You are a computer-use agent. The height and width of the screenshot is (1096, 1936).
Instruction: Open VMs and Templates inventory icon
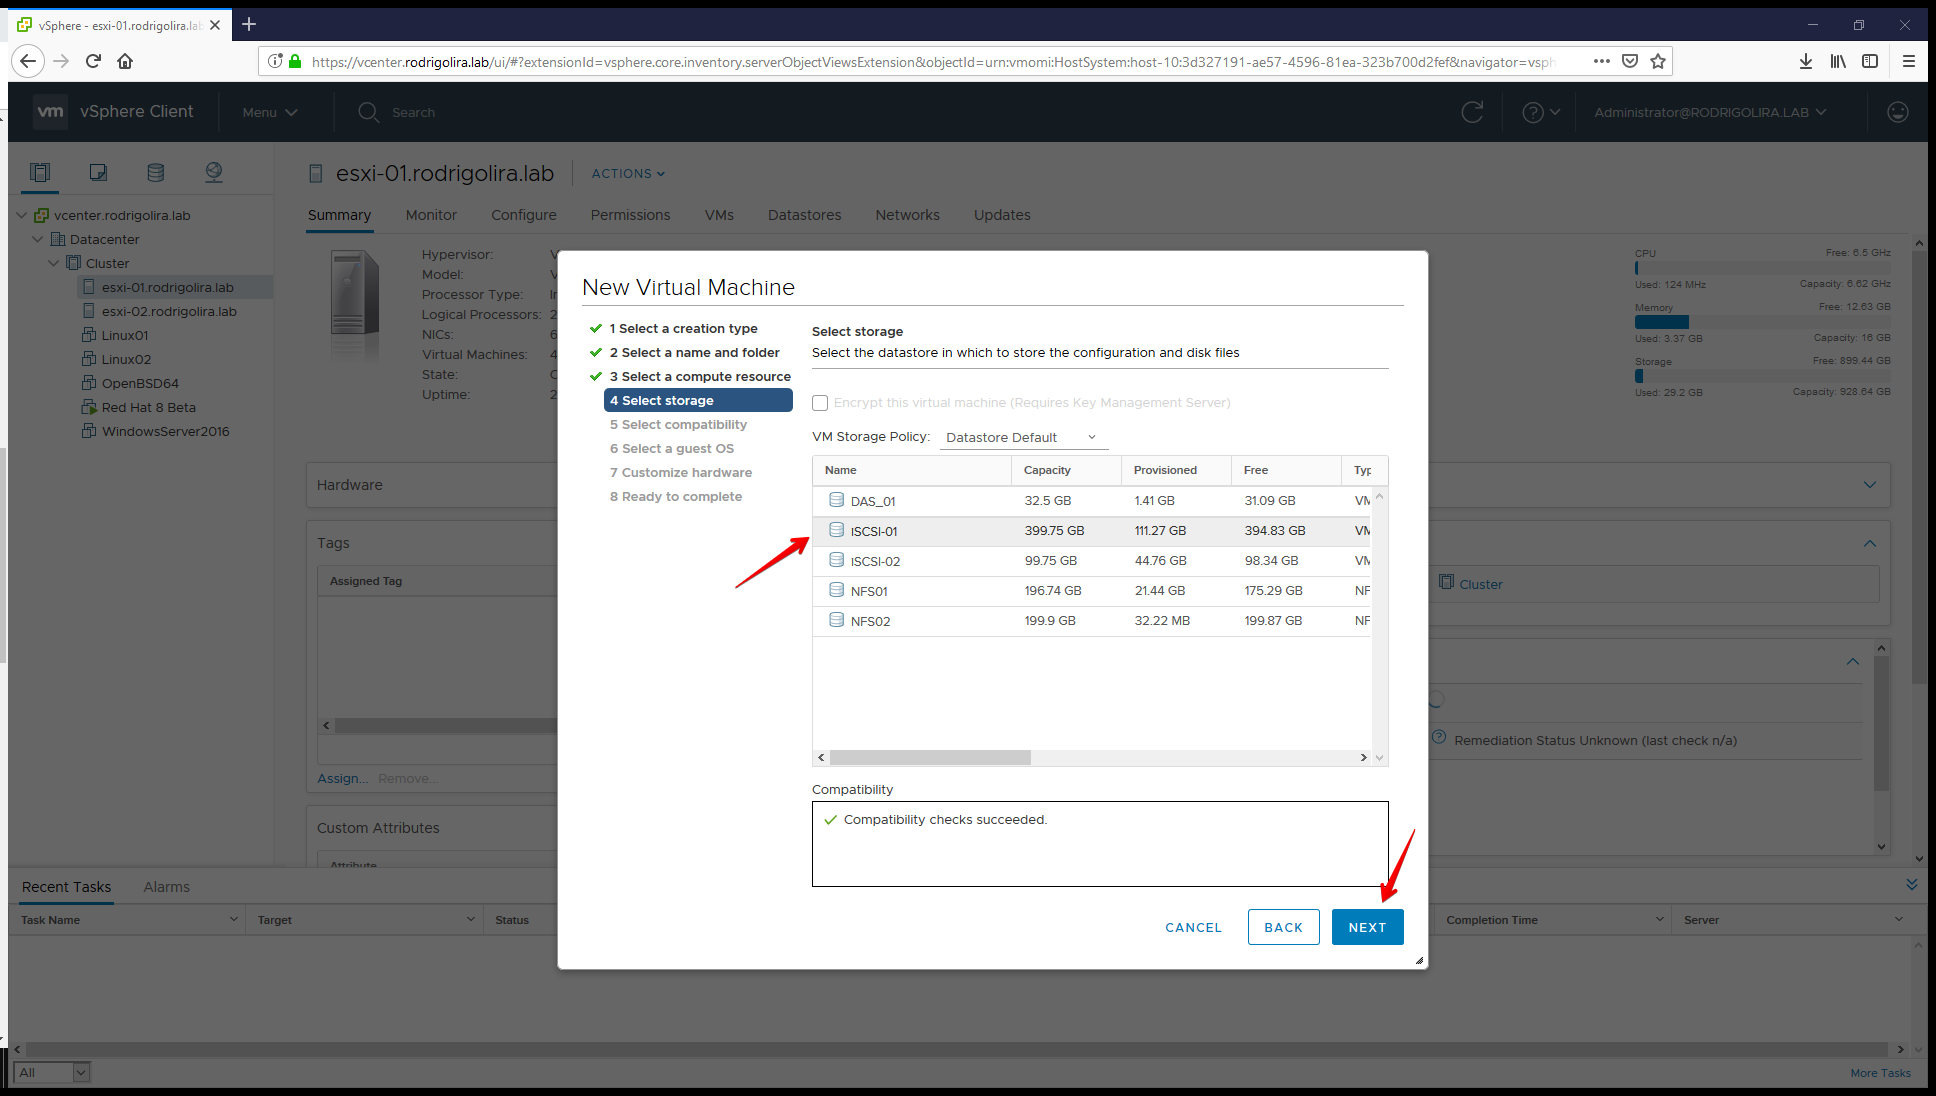click(x=98, y=172)
